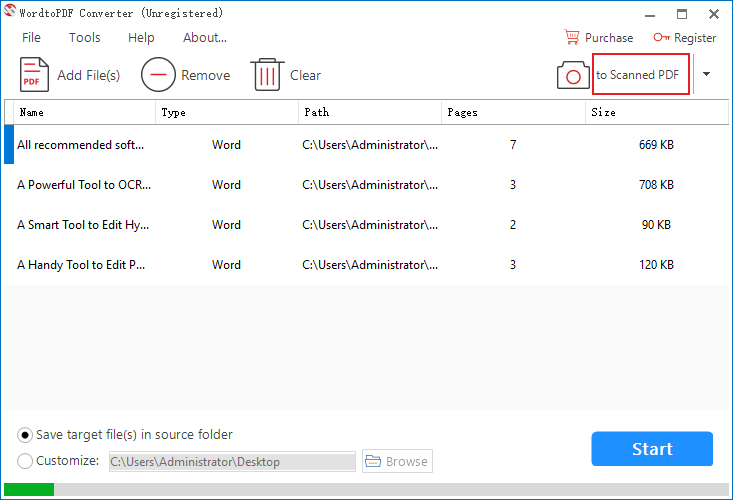Click the camera scanned PDF icon
Viewport: 733px width, 500px height.
click(x=573, y=75)
